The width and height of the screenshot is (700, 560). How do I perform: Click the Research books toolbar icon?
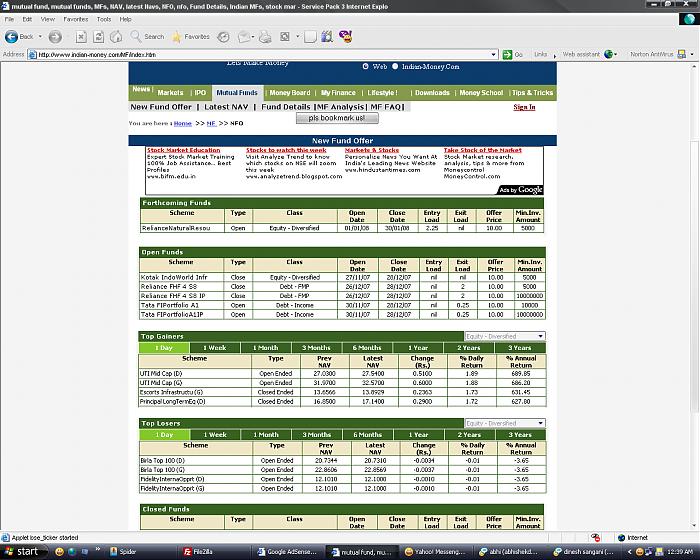click(x=327, y=37)
